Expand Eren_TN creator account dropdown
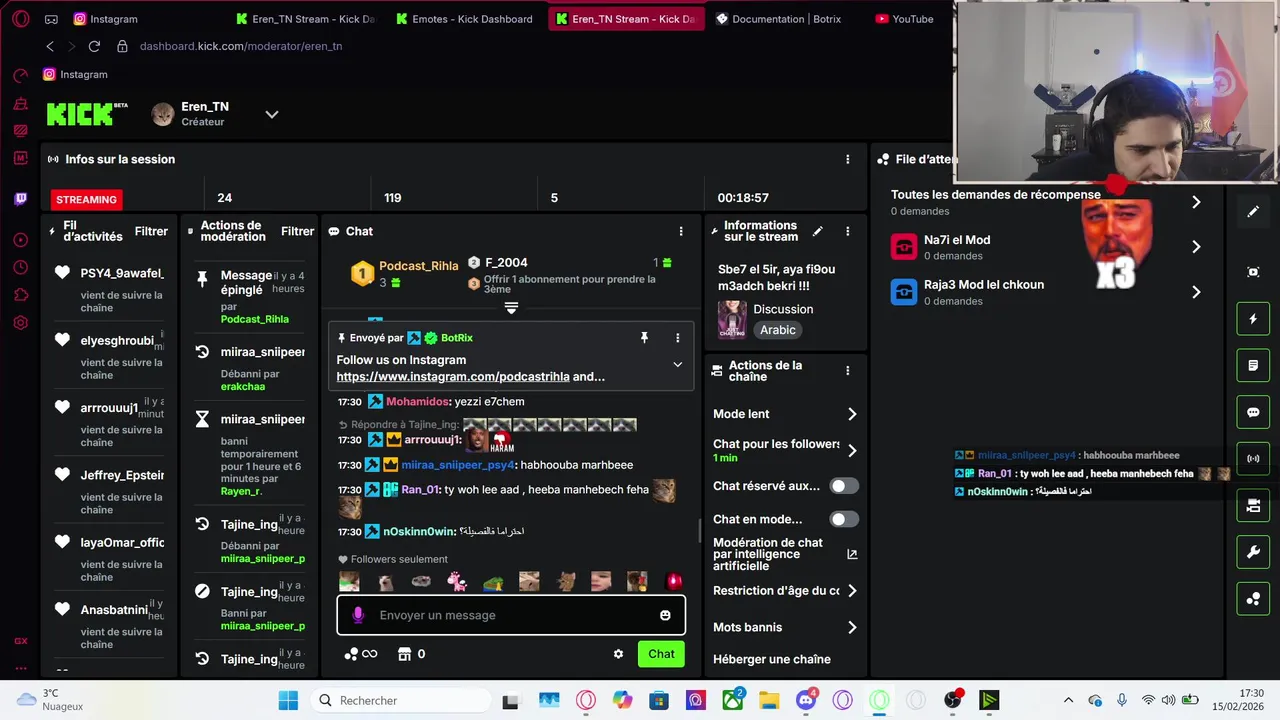The height and width of the screenshot is (720, 1280). point(271,114)
